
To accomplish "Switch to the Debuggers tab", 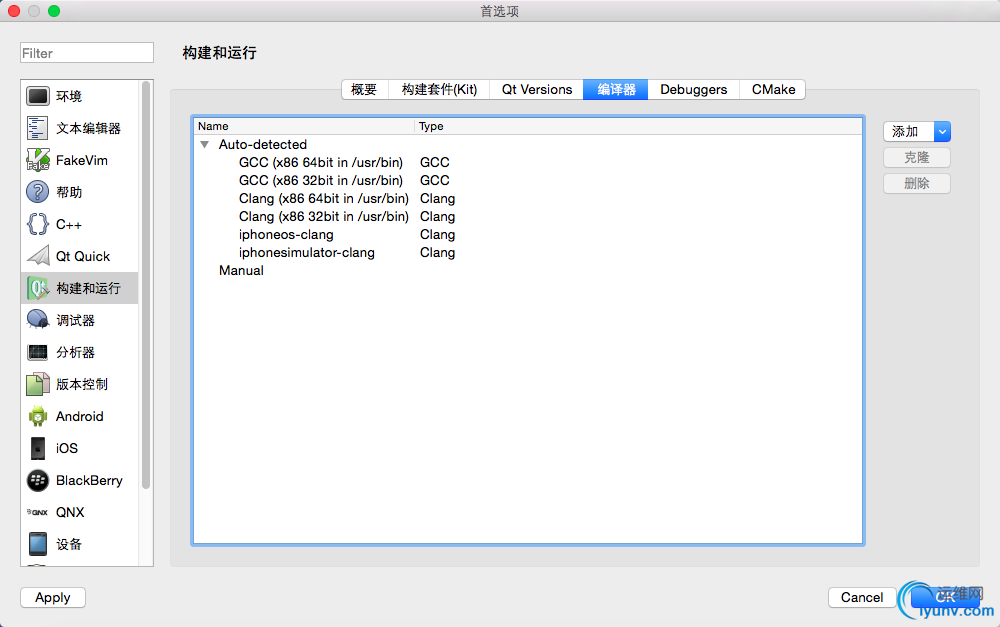I will pos(693,89).
